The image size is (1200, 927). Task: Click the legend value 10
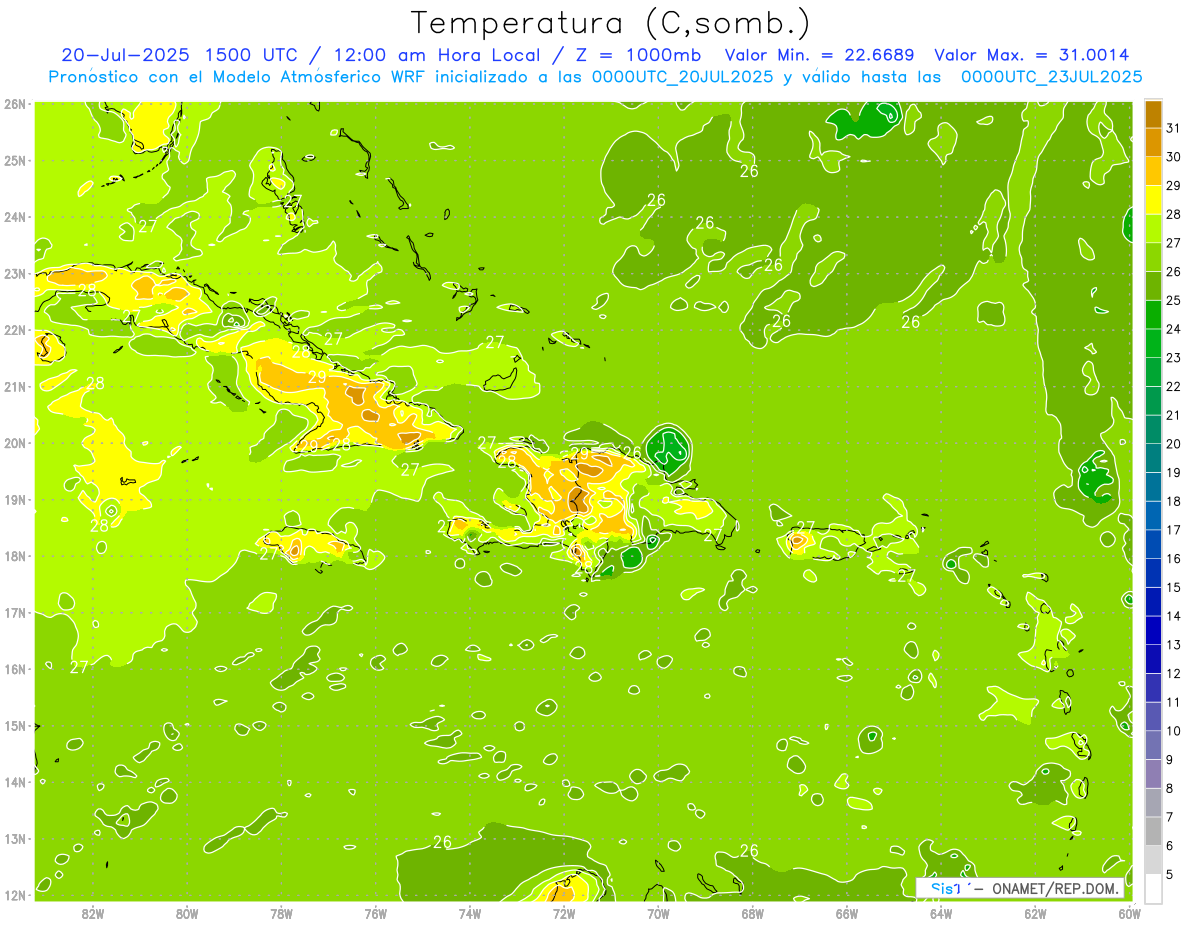pyautogui.click(x=1173, y=731)
